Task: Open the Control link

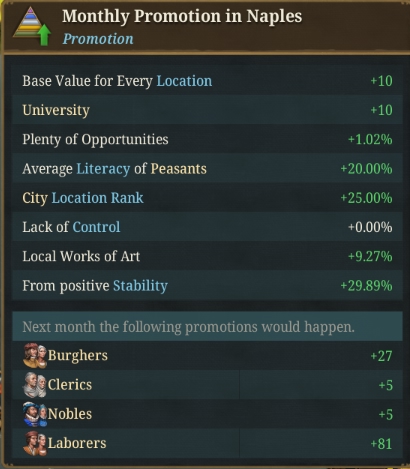Action: [x=96, y=227]
